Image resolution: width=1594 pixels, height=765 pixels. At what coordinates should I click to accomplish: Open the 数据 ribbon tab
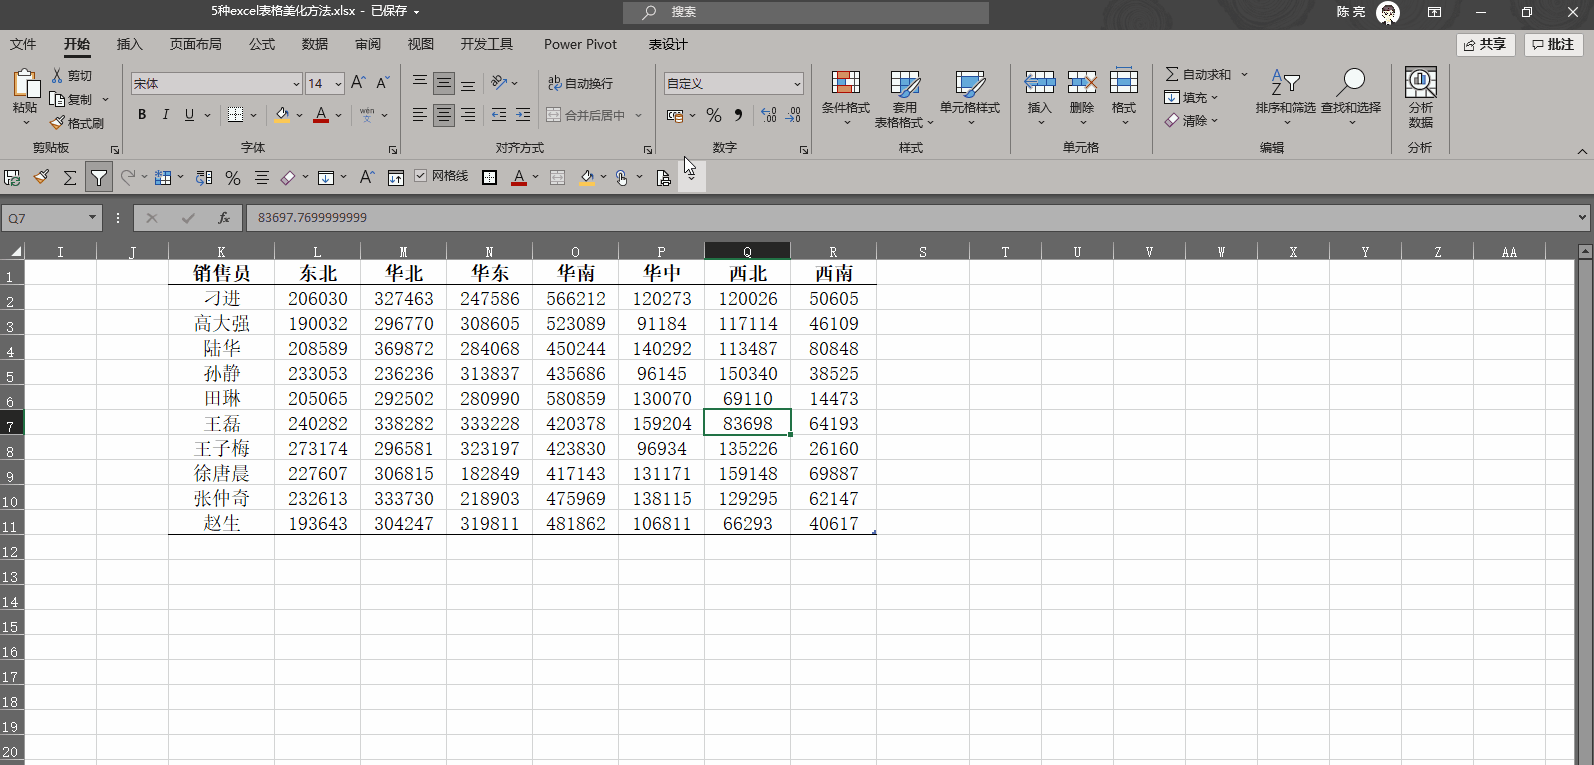[x=315, y=44]
